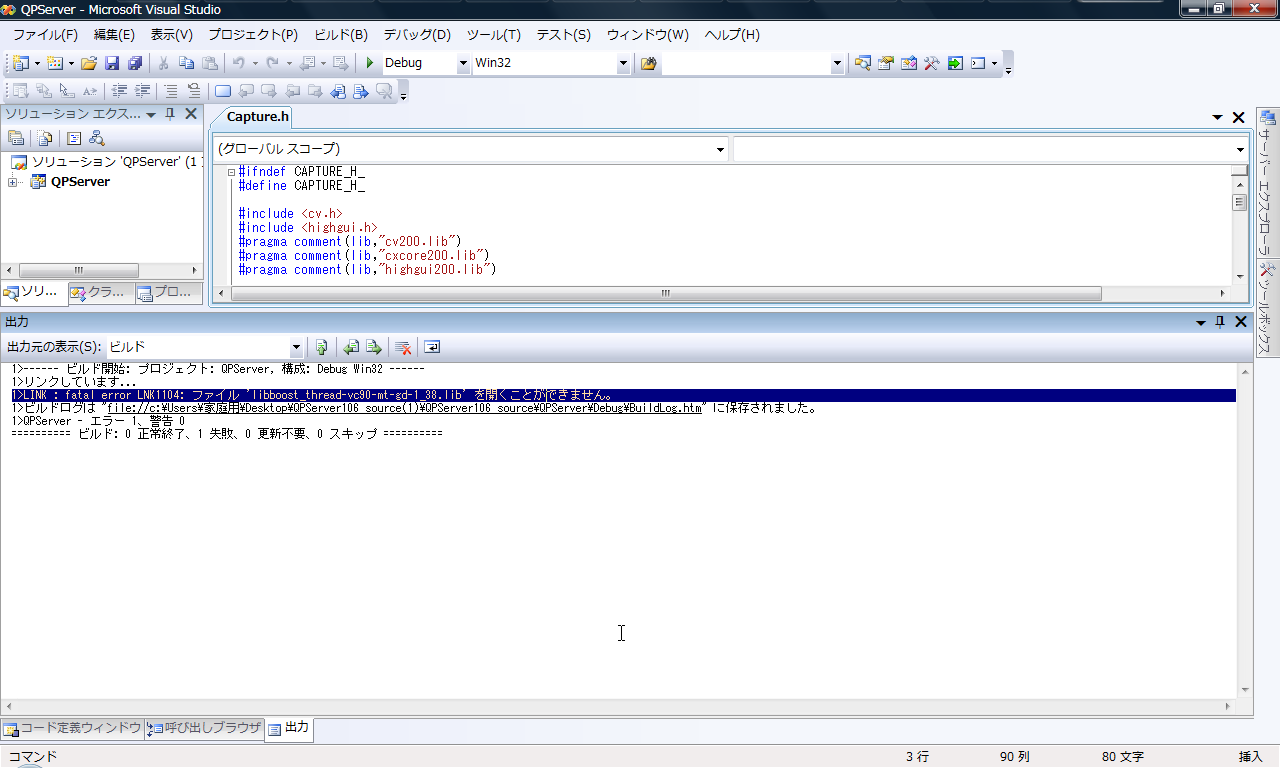Click the Open File folder icon
Image resolution: width=1280 pixels, height=768 pixels.
coord(89,63)
